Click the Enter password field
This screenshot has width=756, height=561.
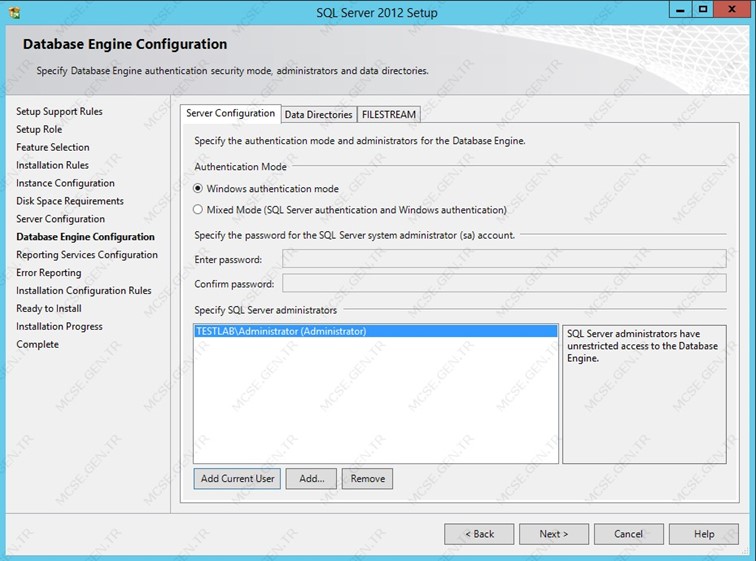[x=504, y=259]
